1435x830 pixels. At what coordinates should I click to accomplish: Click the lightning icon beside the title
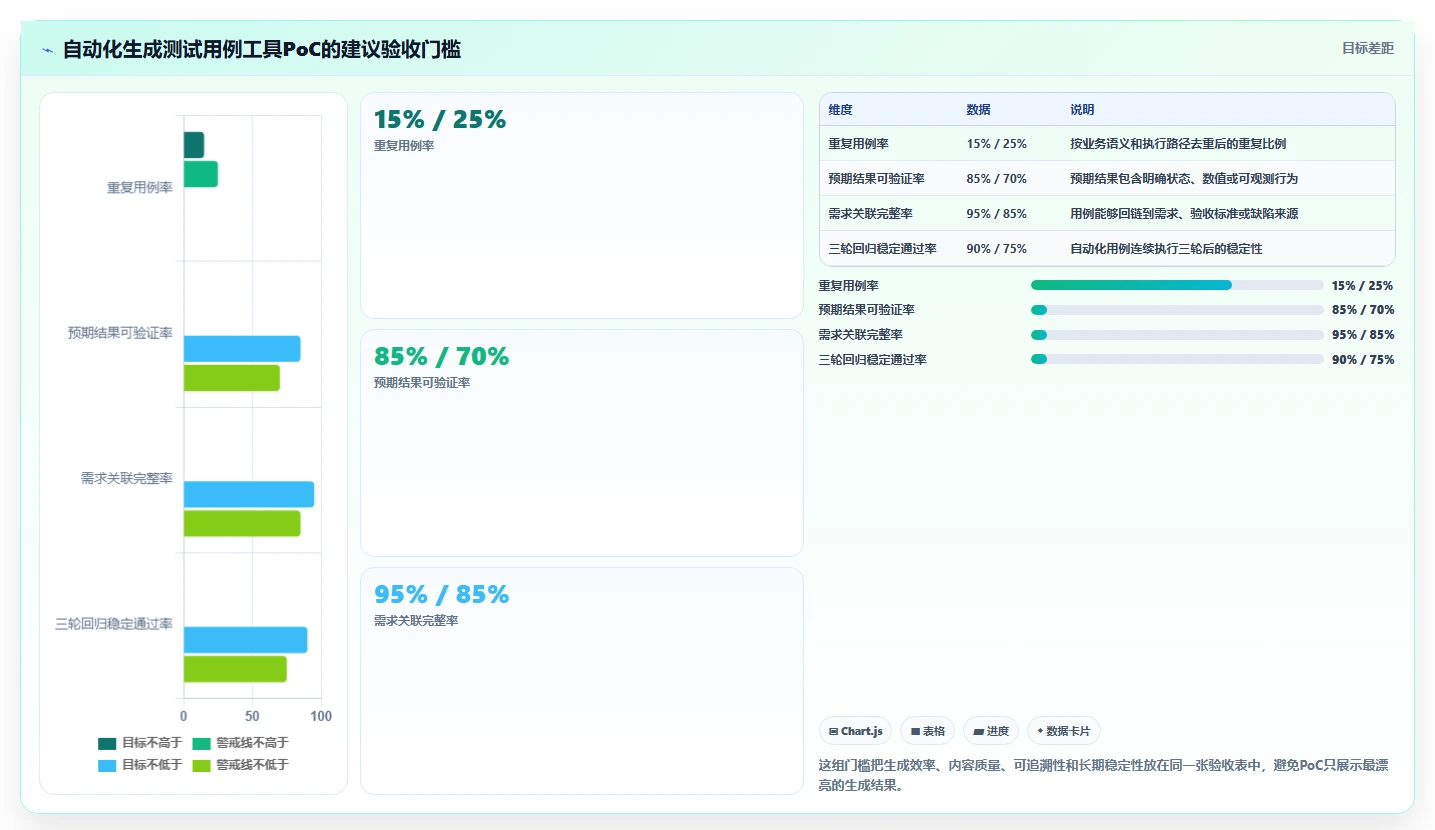click(x=47, y=50)
